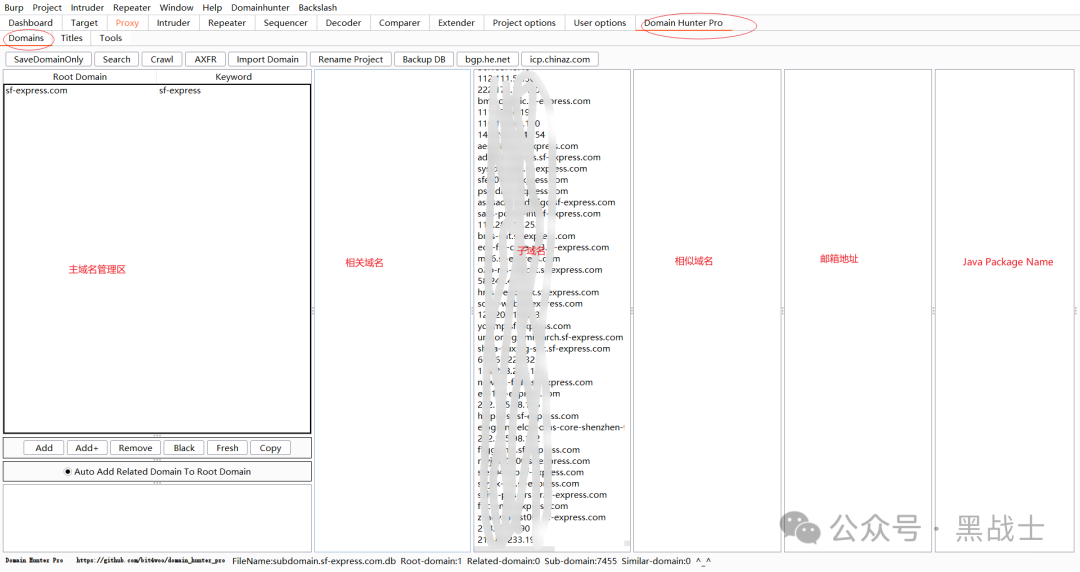Click the Import Domain button
1080x572 pixels.
coord(267,59)
